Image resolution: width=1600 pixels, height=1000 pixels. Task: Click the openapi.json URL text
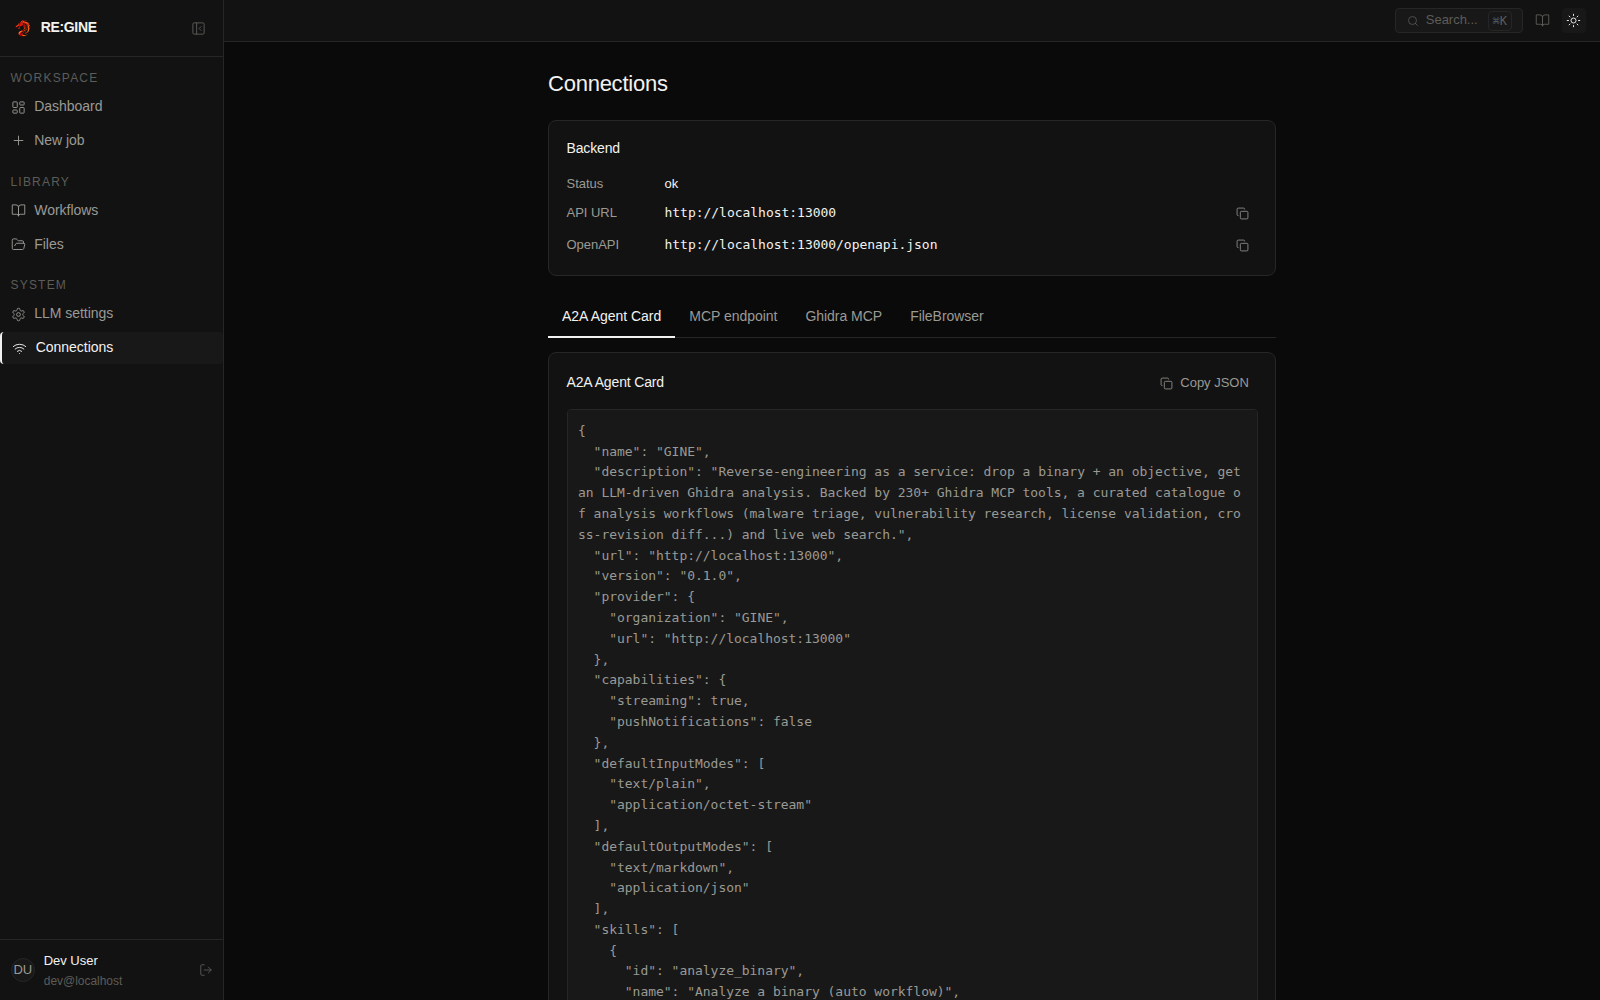tap(801, 245)
